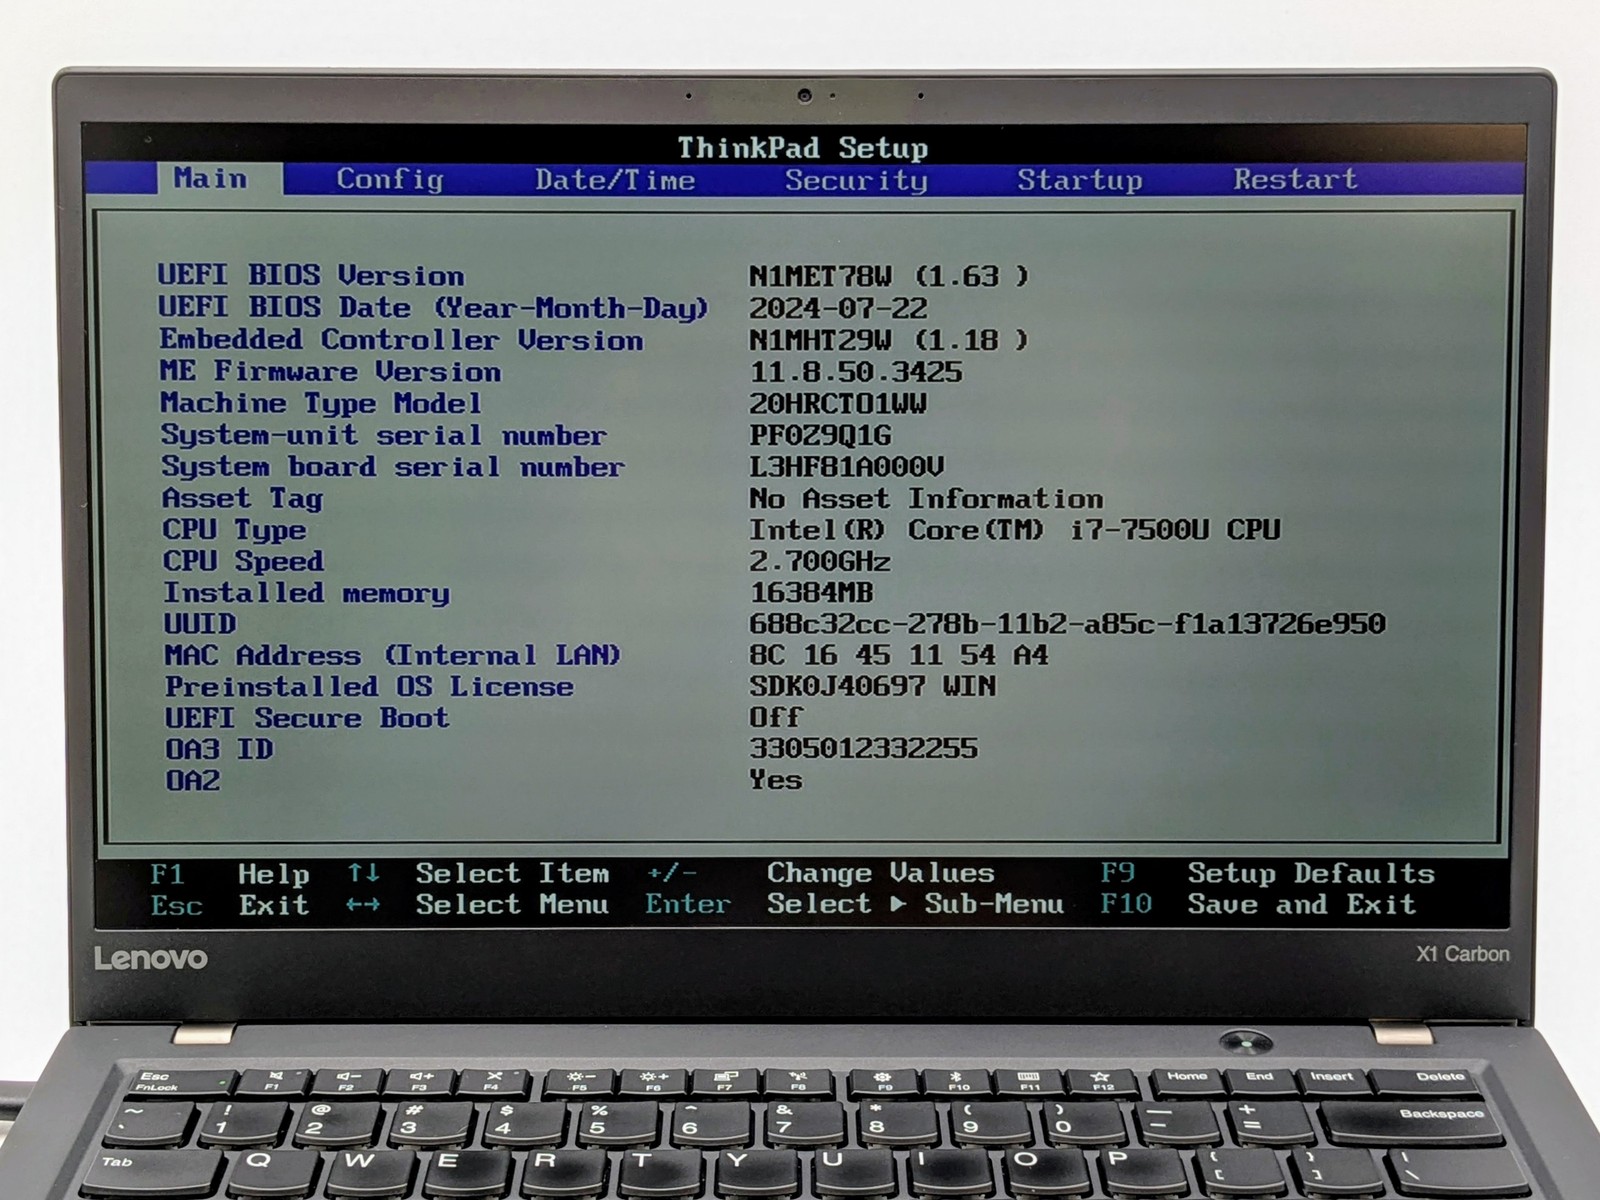Click F9 Setup Defaults hint

(1267, 873)
